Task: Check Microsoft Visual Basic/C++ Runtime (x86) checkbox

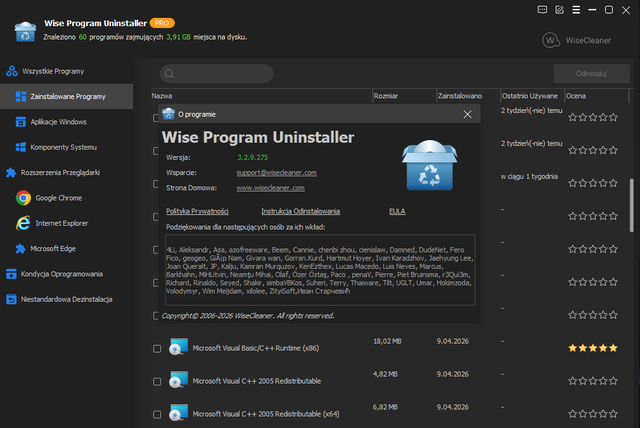Action: pos(157,348)
